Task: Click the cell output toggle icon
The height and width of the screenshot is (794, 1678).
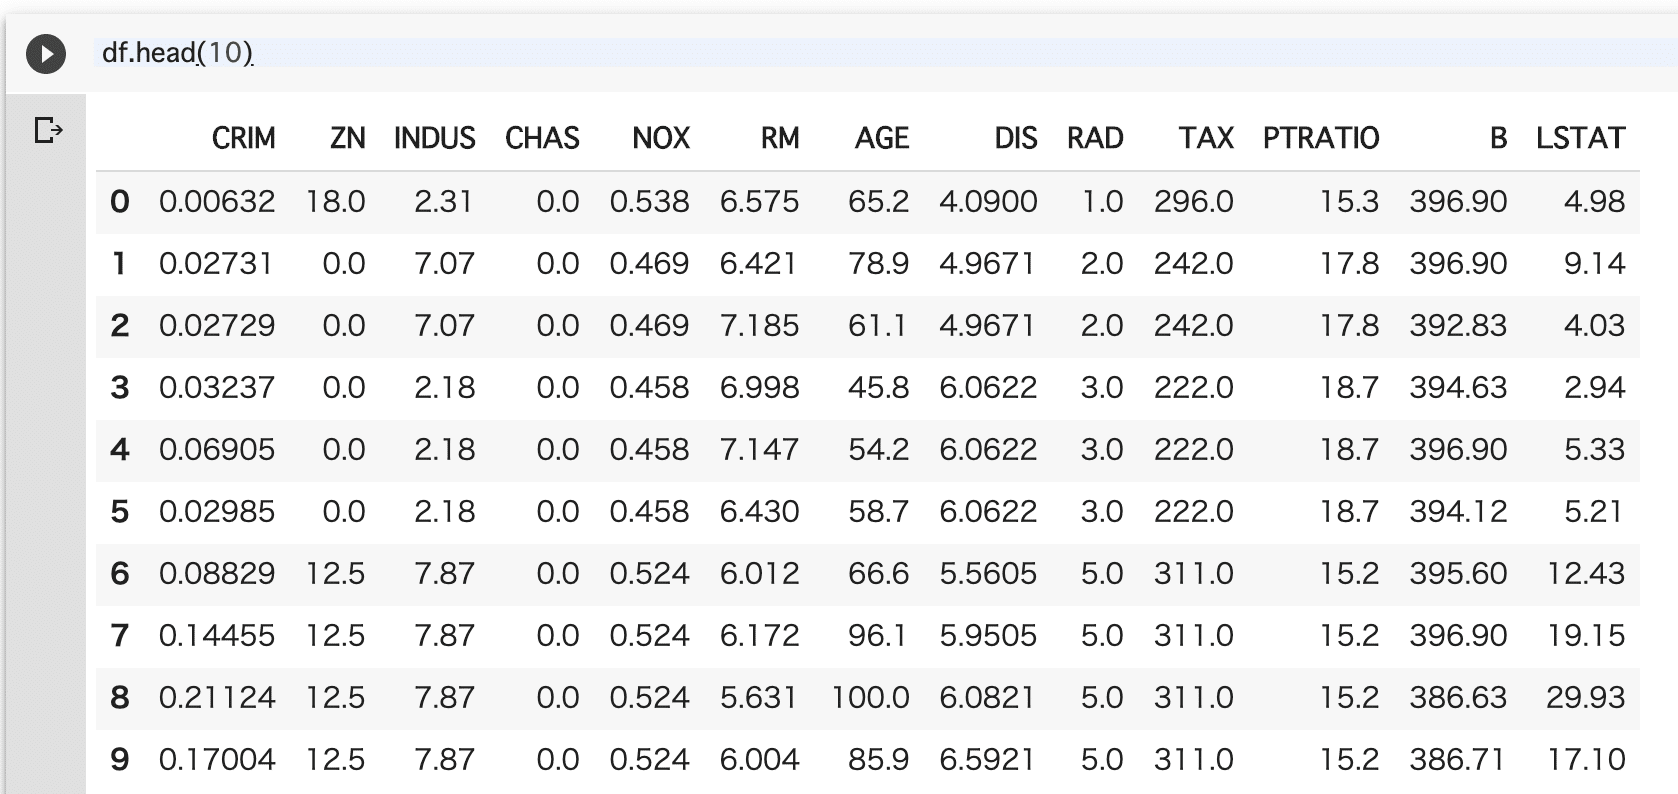Action: click(x=48, y=130)
